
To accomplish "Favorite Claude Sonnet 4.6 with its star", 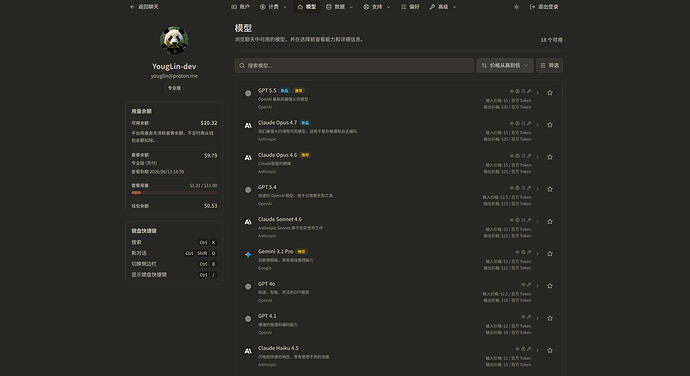I will (x=550, y=221).
